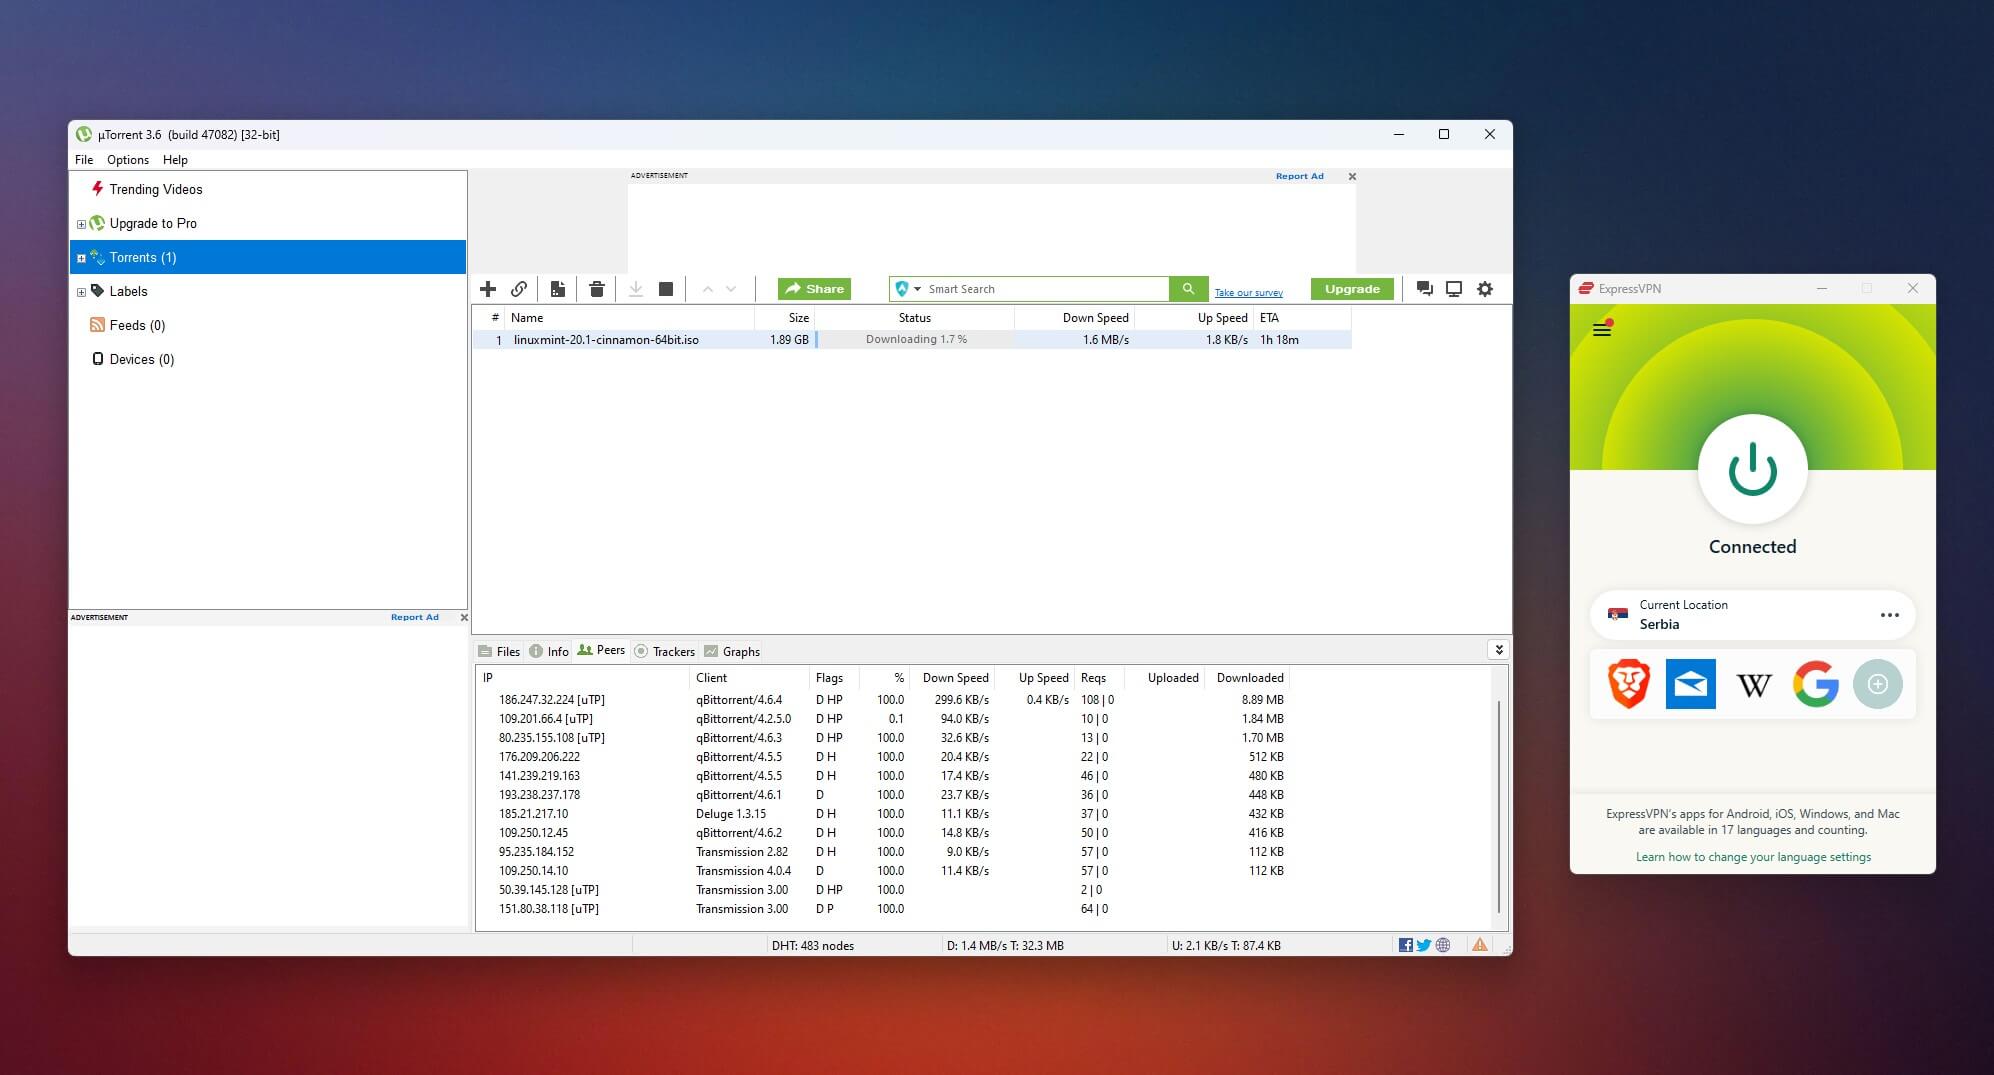
Task: Open the File menu
Action: (84, 160)
